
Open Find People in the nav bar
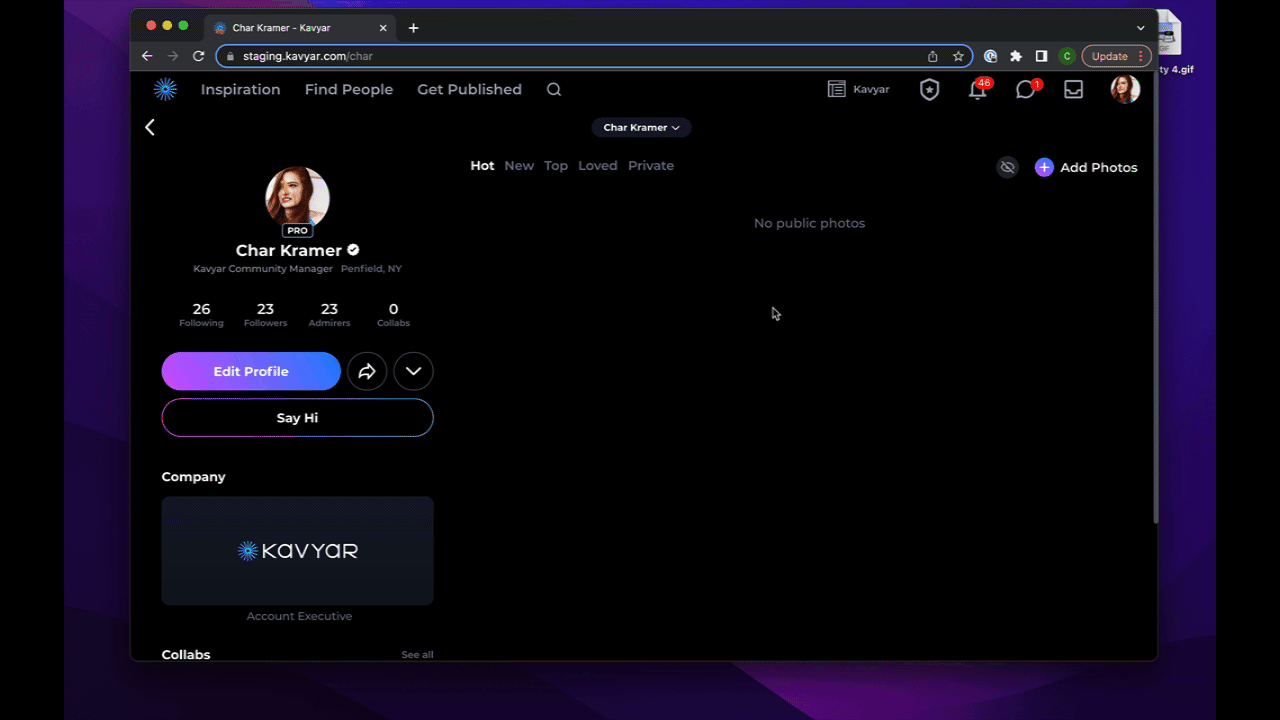tap(349, 89)
